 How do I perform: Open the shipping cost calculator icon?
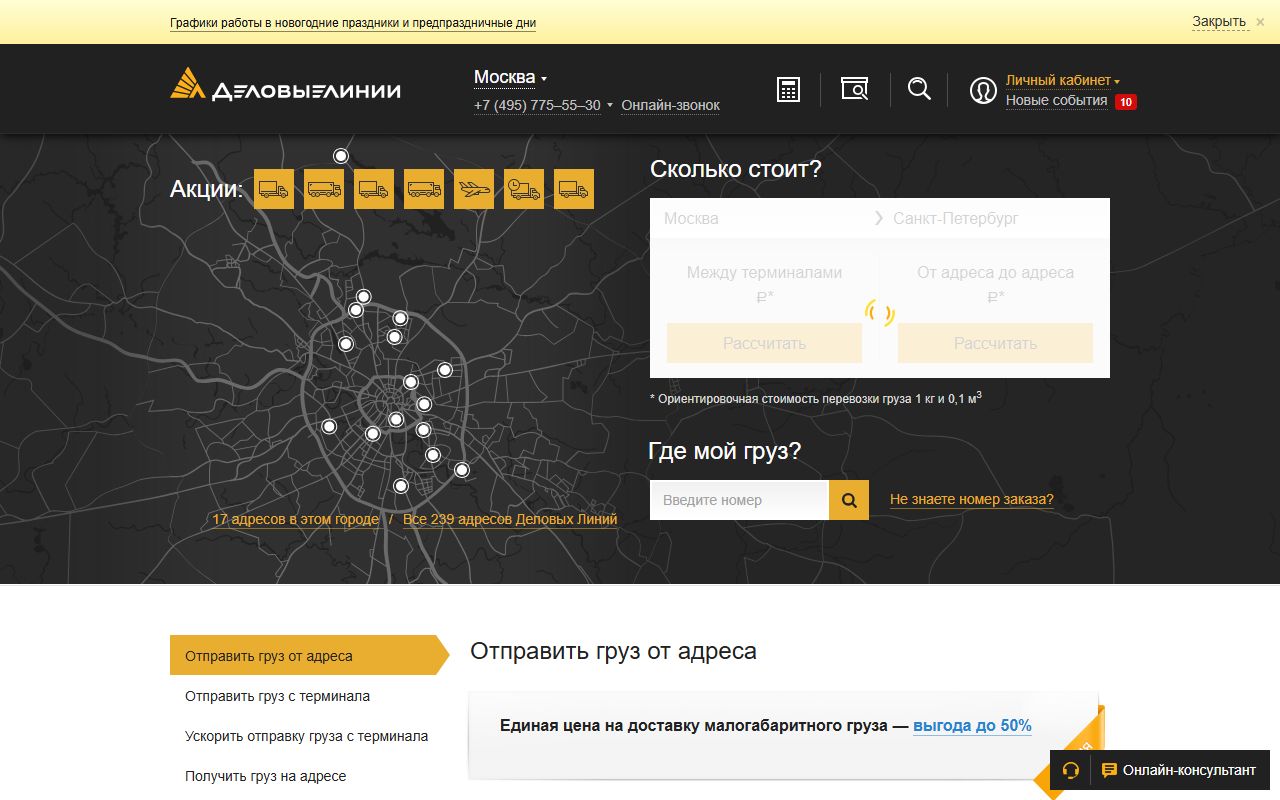[789, 90]
